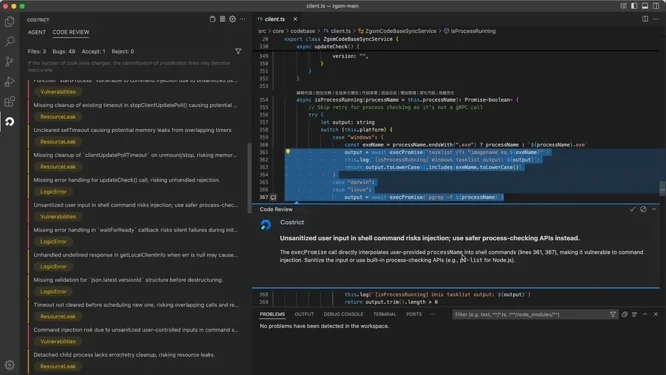666x375 pixels.
Task: Toggle secondary sidebar in title bar
Action: (656, 6)
